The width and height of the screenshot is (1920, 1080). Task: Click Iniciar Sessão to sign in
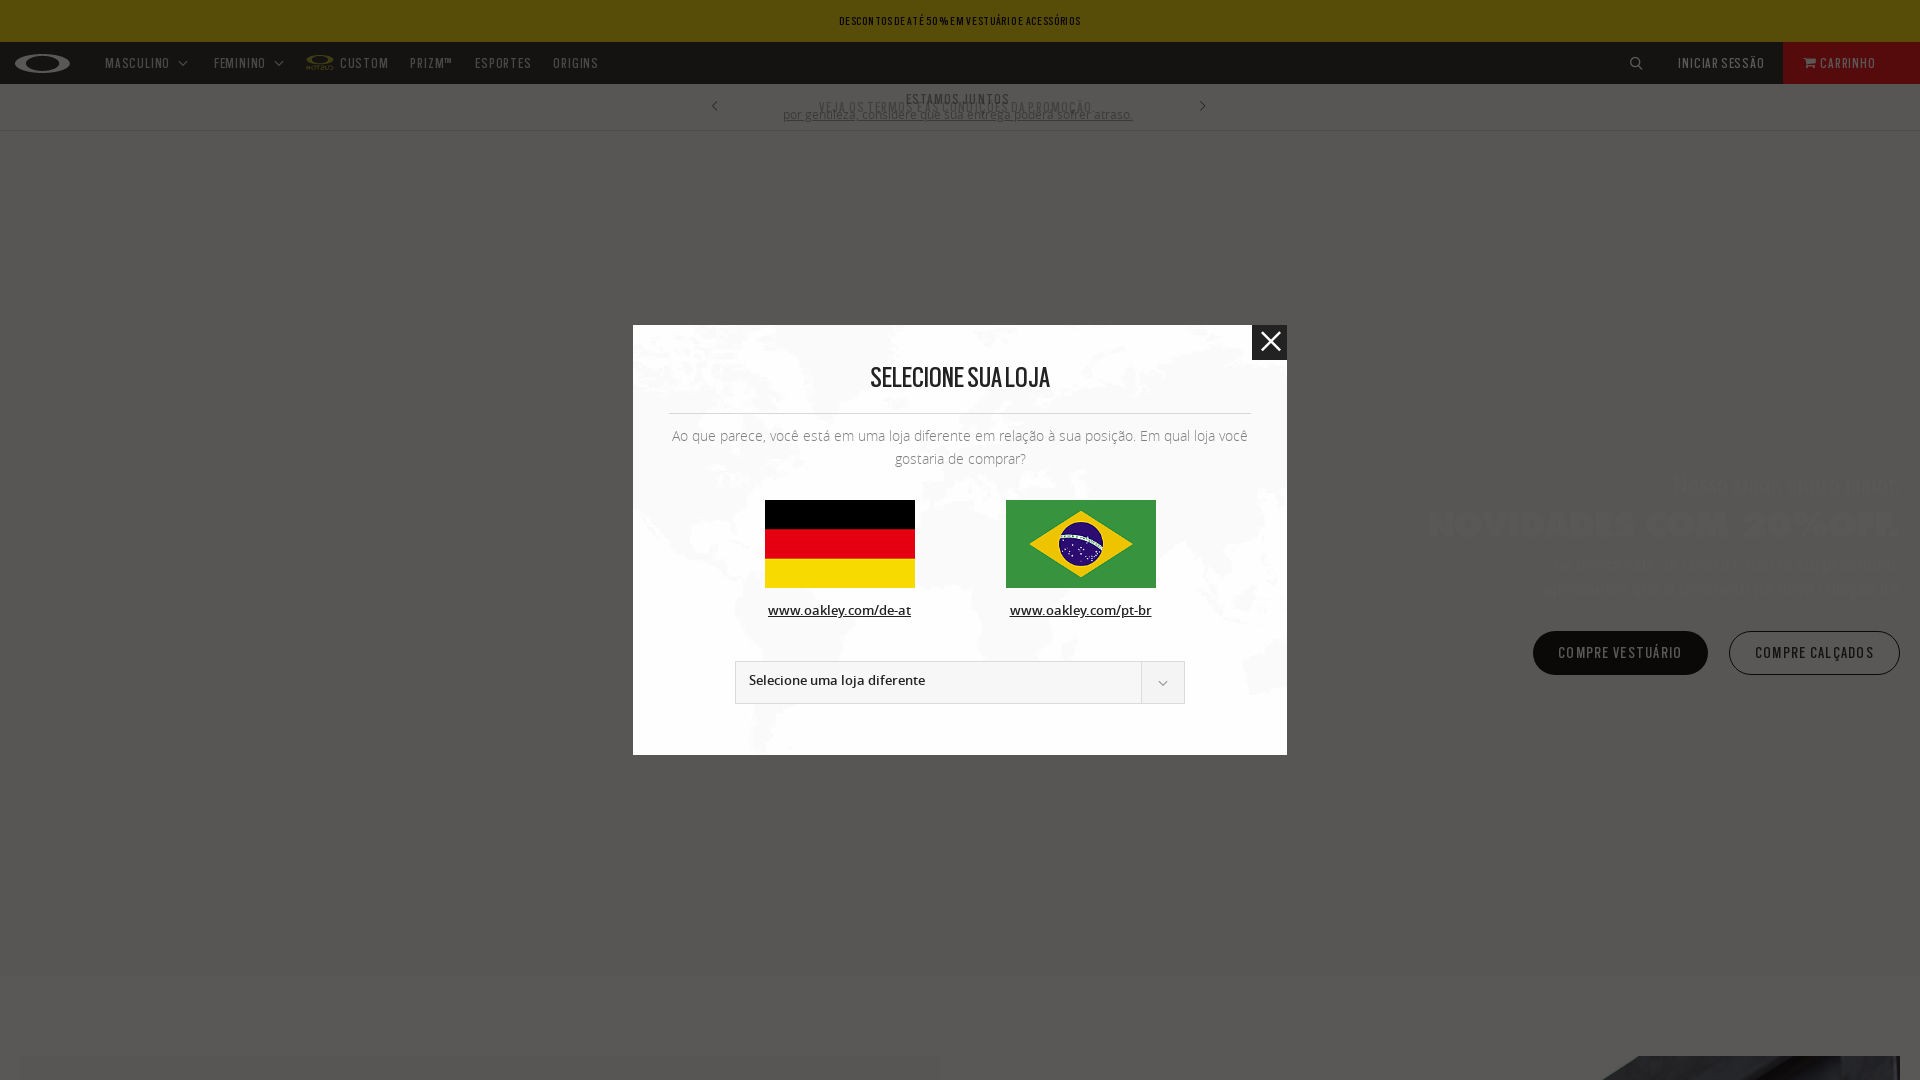click(1721, 63)
